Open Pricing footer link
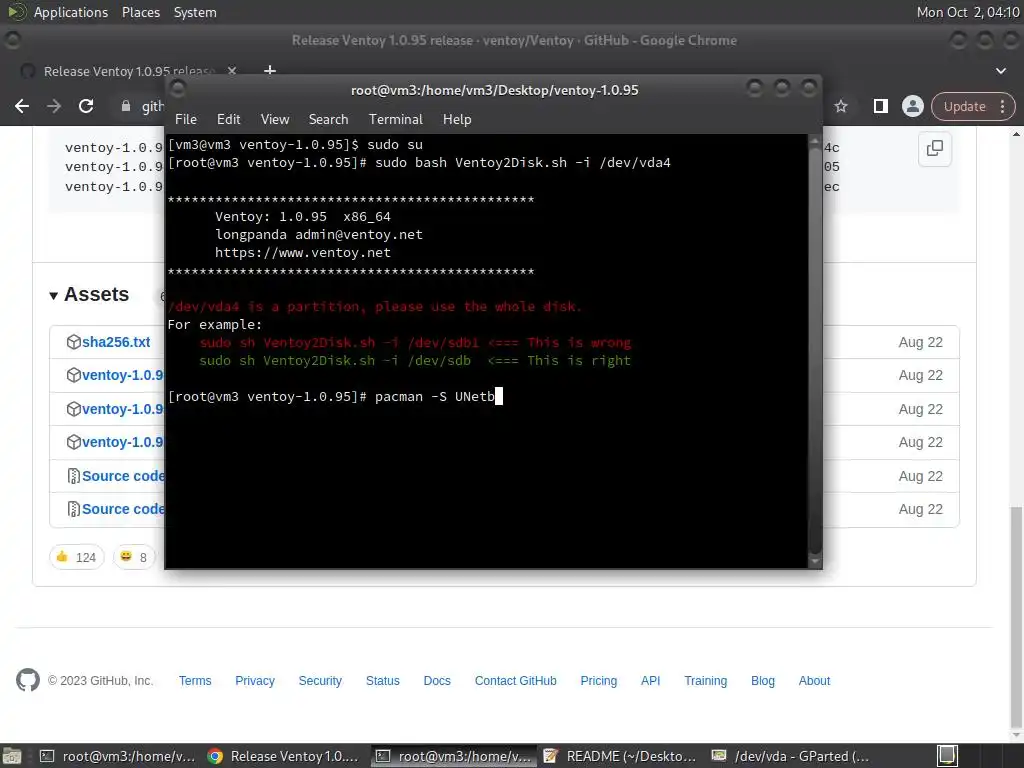The width and height of the screenshot is (1024, 768). click(x=599, y=680)
